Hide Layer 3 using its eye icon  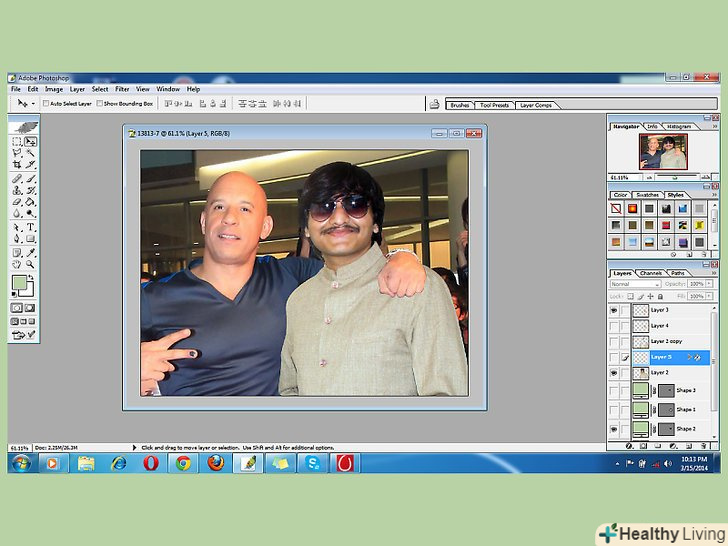click(612, 310)
